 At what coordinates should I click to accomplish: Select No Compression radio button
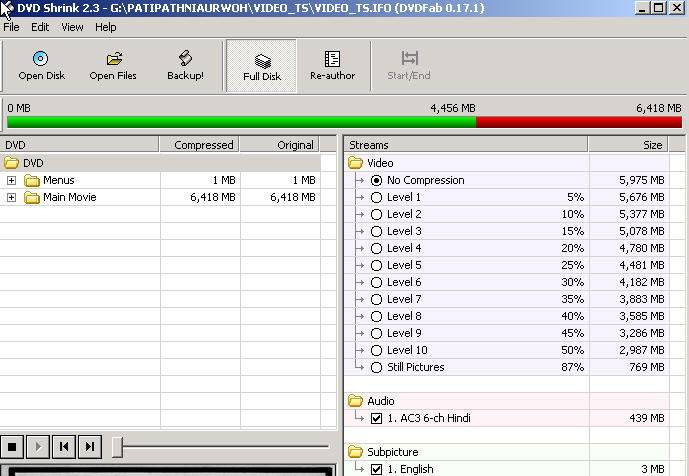[x=376, y=181]
